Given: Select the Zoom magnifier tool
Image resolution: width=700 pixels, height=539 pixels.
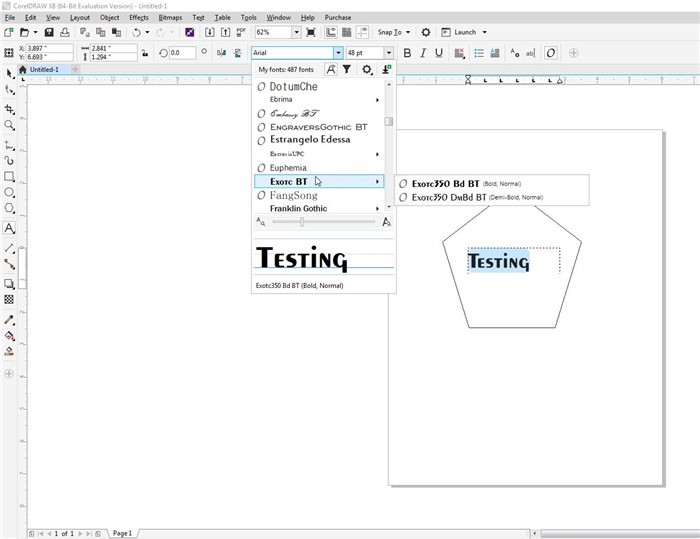Looking at the screenshot, I should 9,125.
